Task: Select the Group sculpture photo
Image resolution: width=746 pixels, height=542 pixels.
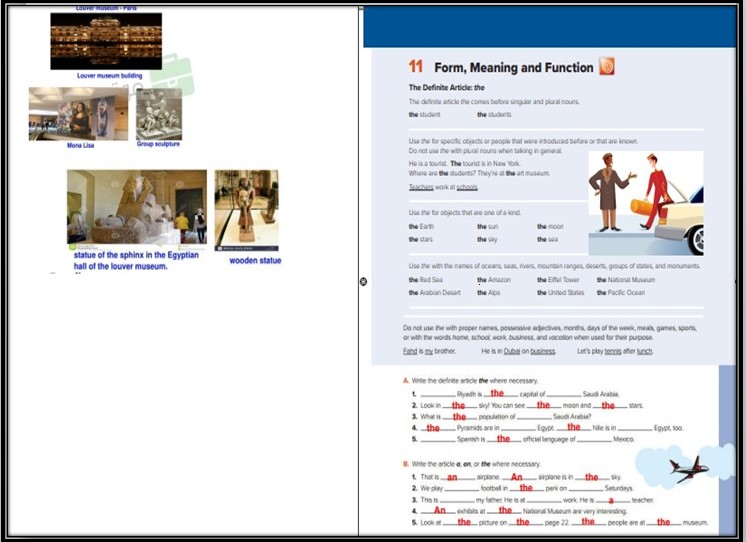Action: (159, 114)
